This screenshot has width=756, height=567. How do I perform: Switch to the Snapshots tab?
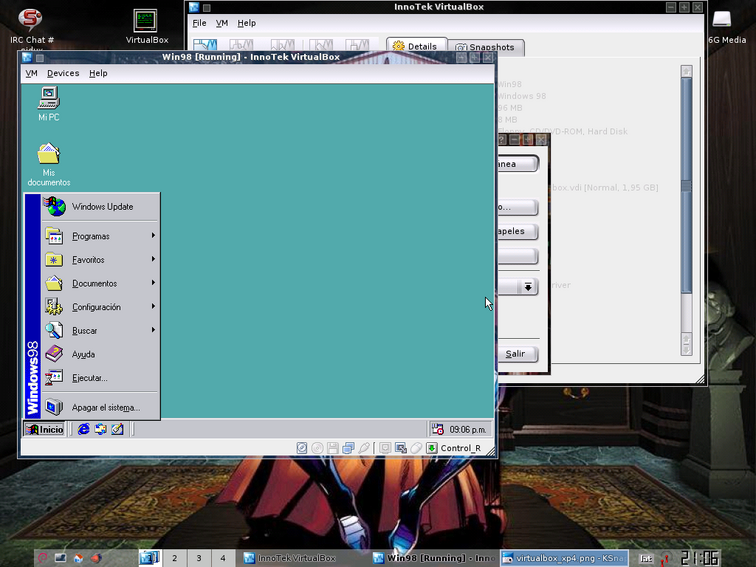pos(485,47)
